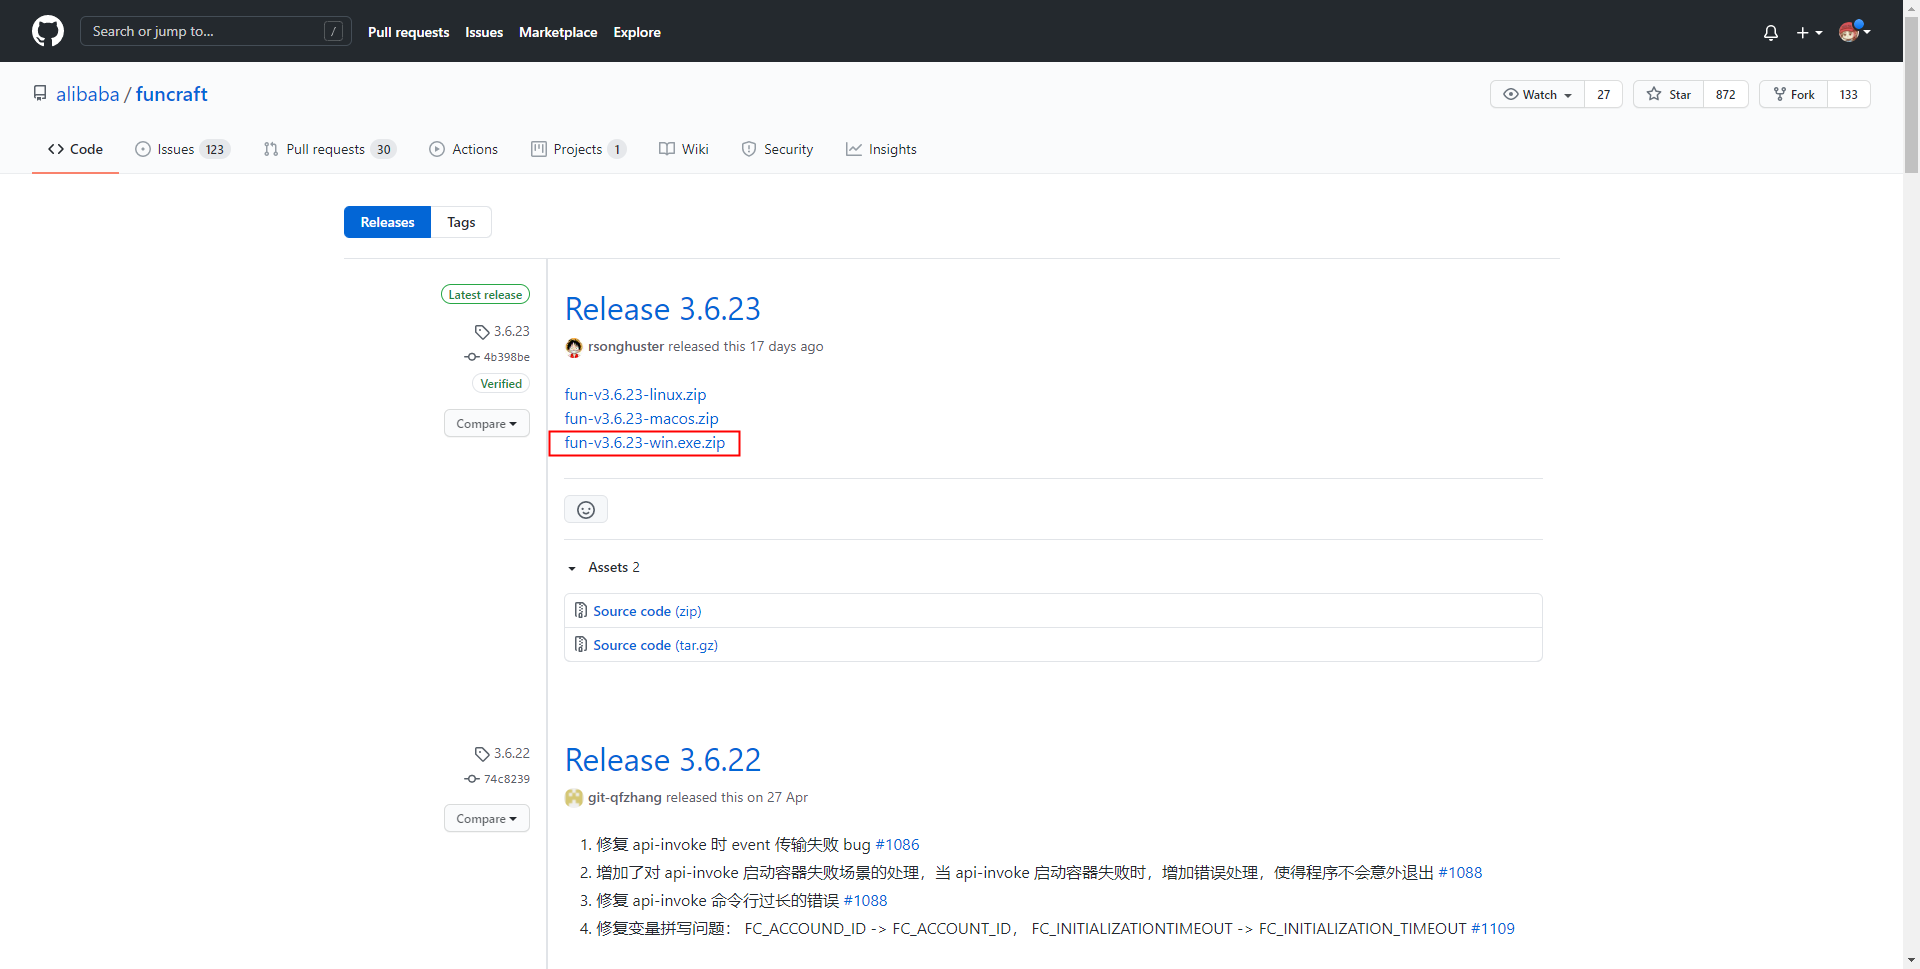This screenshot has width=1920, height=969.
Task: Download Source code (tar.gz)
Action: click(655, 645)
